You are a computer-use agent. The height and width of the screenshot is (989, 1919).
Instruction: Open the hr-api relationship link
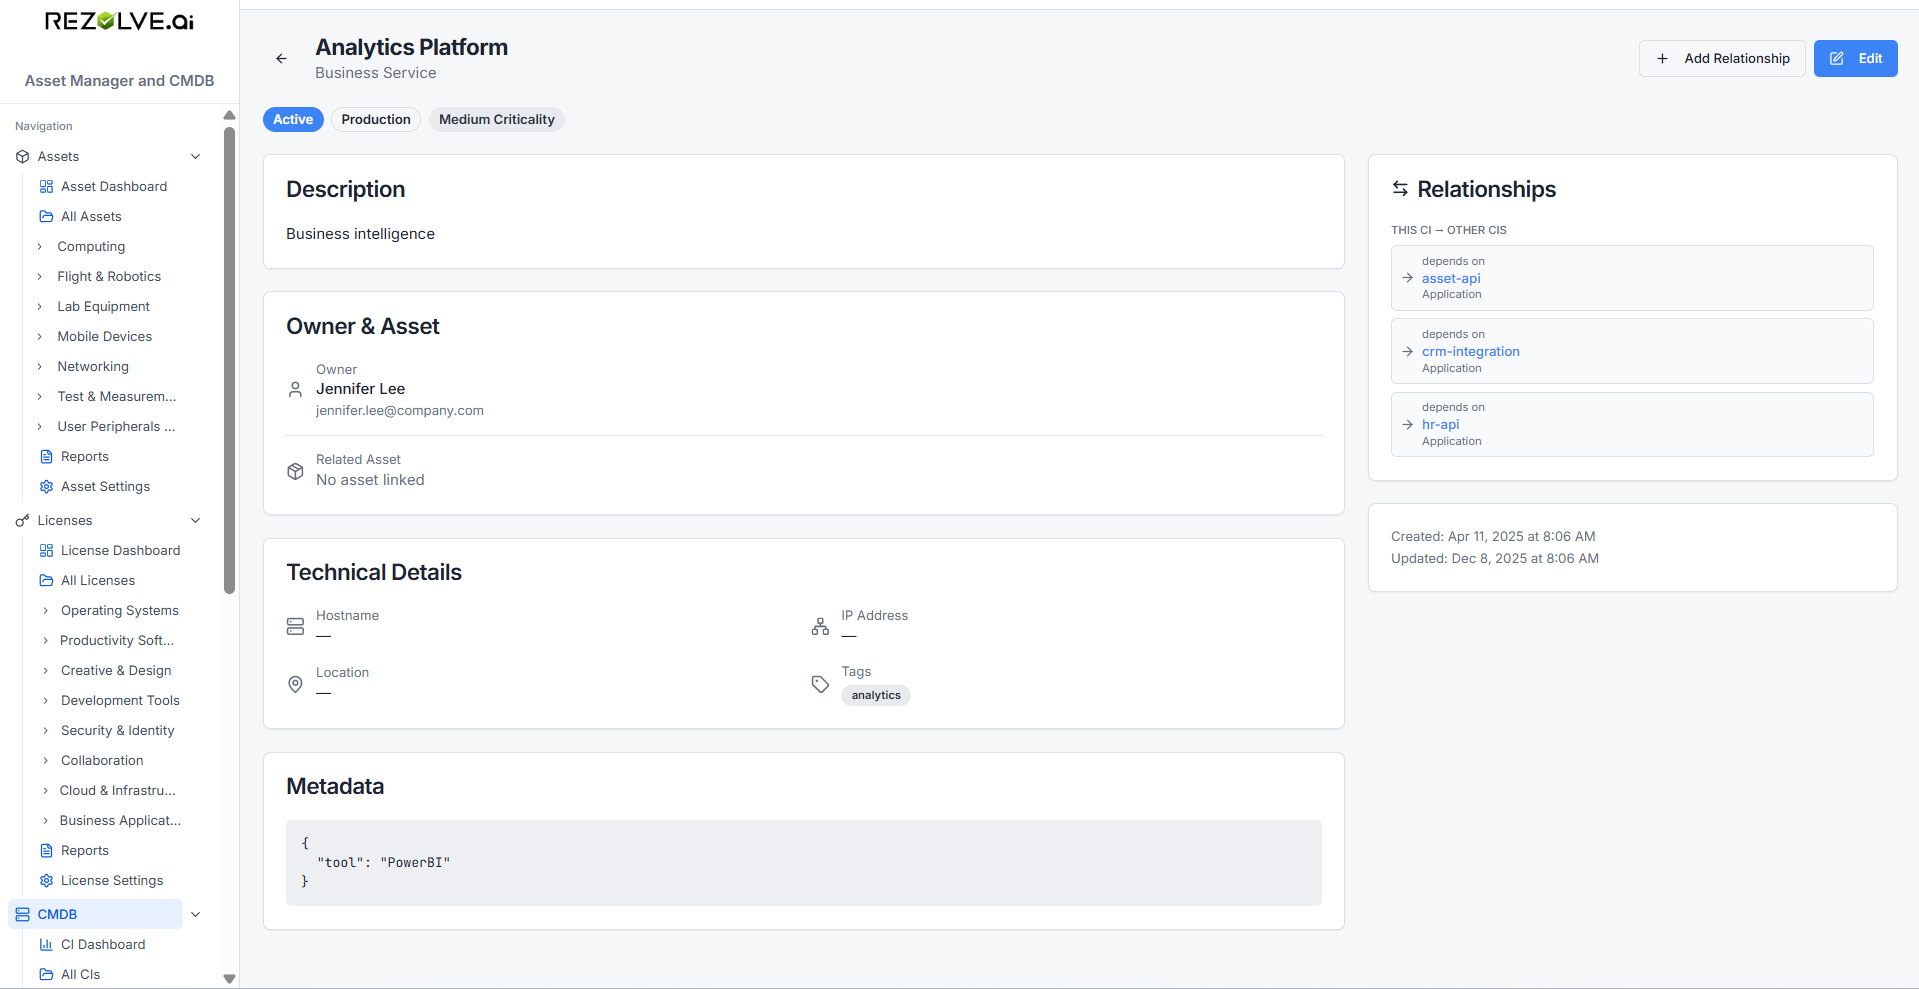1440,425
